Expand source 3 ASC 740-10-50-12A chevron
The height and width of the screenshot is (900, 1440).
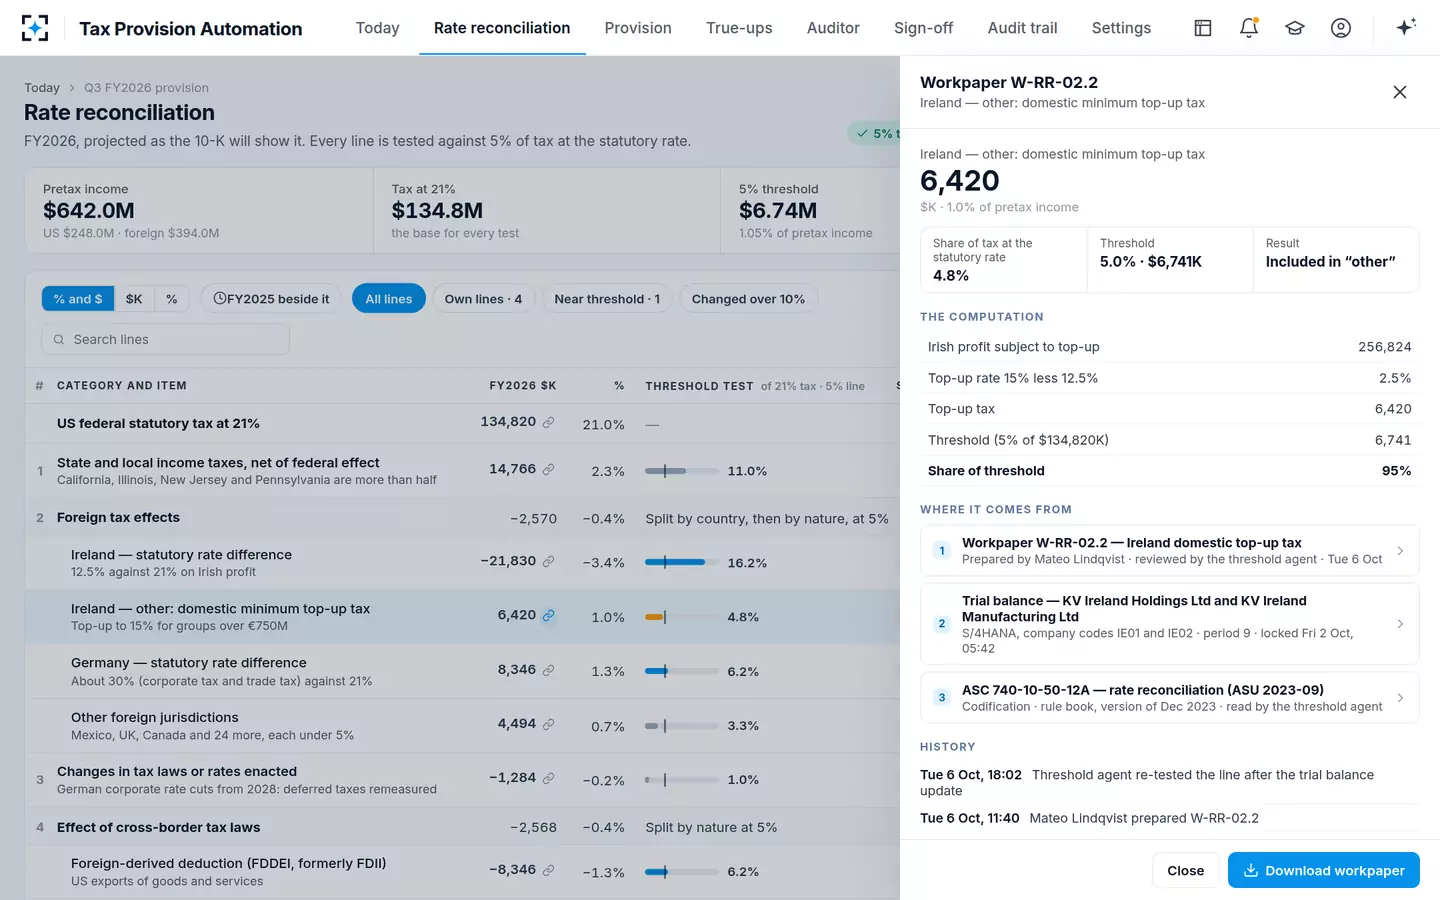point(1400,698)
